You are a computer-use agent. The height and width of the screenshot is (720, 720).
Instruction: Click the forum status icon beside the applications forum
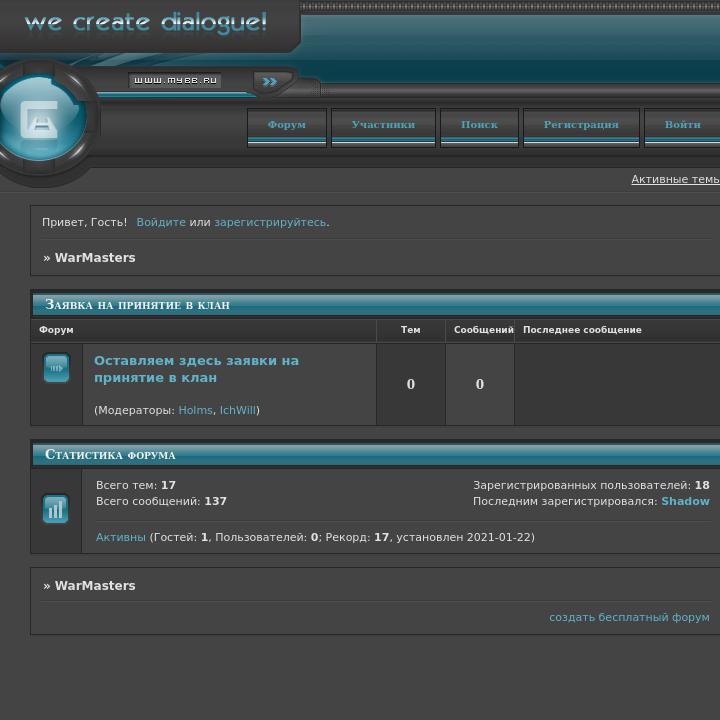(x=56, y=368)
